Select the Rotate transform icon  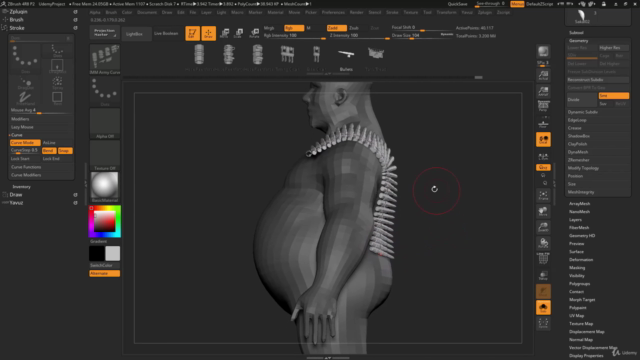(x=254, y=33)
